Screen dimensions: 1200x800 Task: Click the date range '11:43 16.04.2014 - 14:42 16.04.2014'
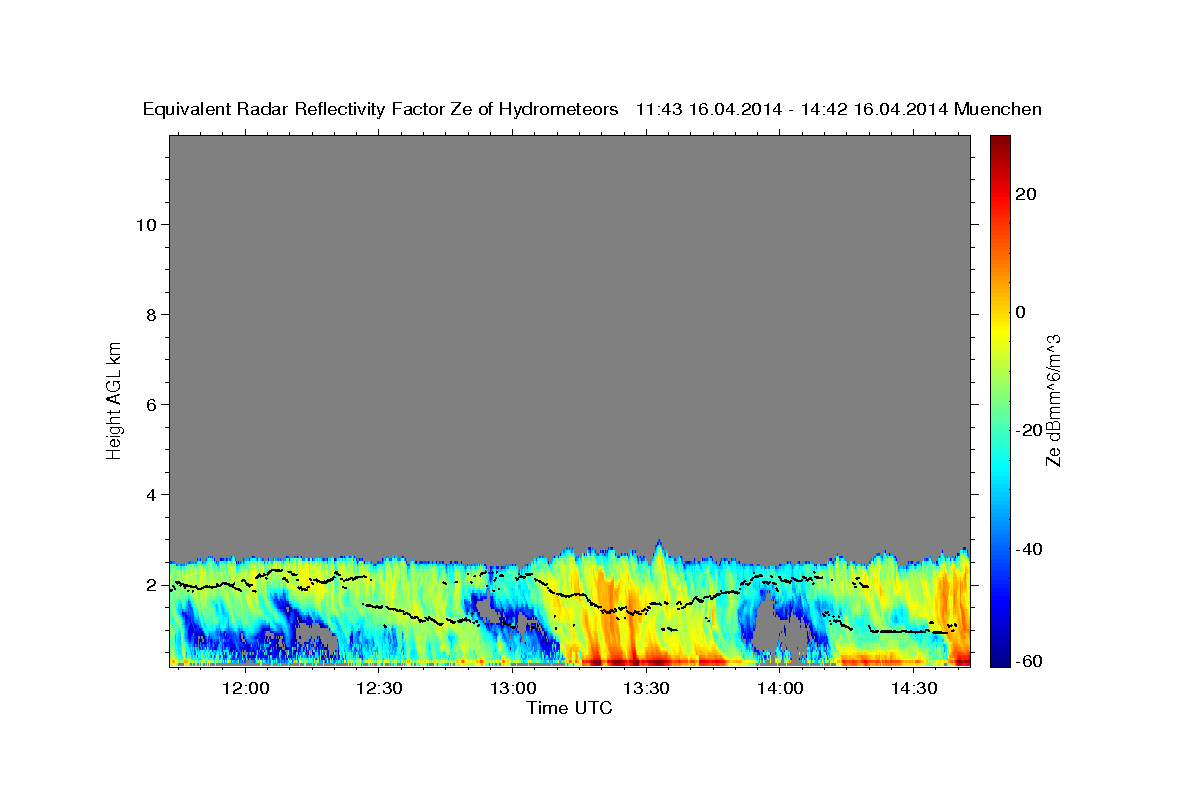[792, 110]
